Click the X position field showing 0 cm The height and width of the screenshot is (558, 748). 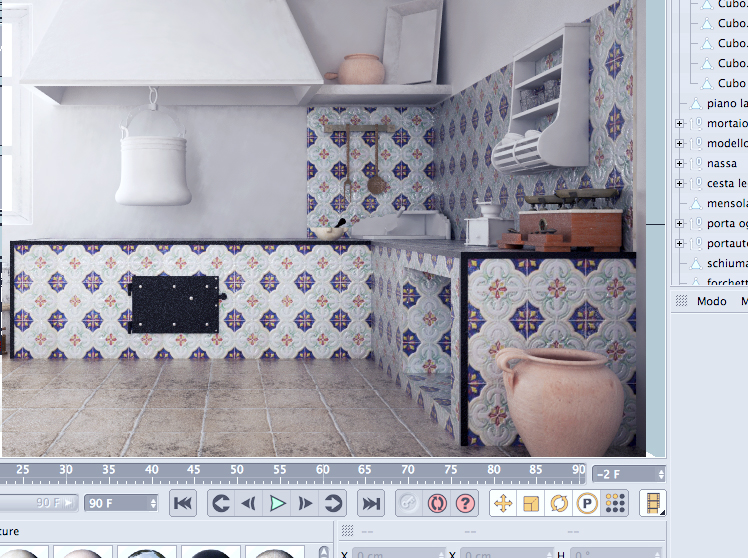pos(400,555)
